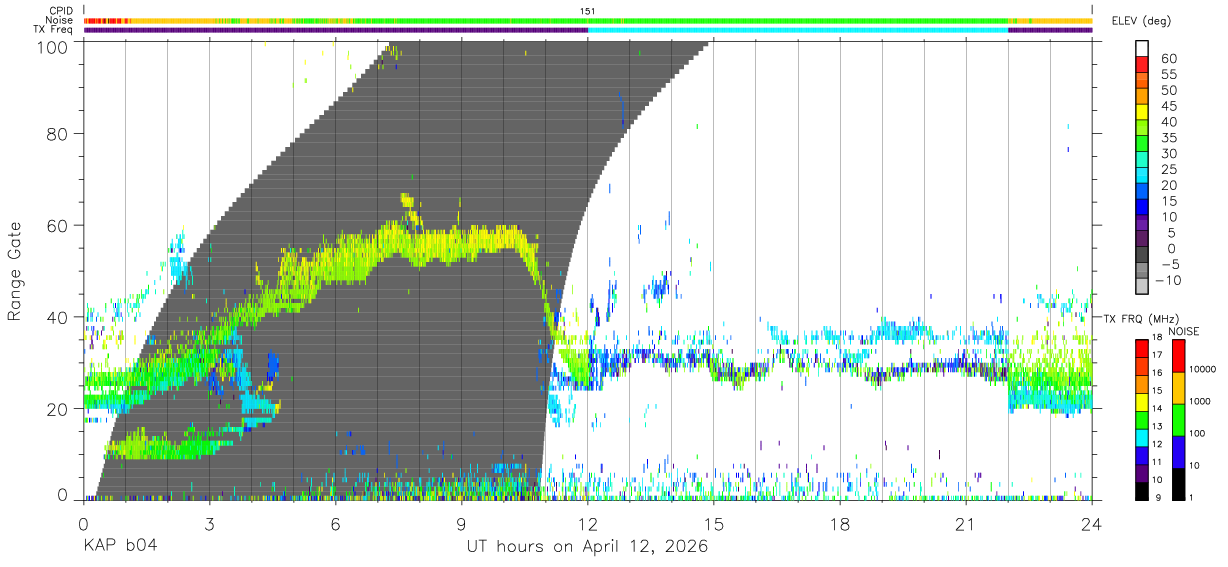This screenshot has height=567, width=1228.
Task: Click the cyan segment of the TX Freq strip
Action: pyautogui.click(x=798, y=30)
